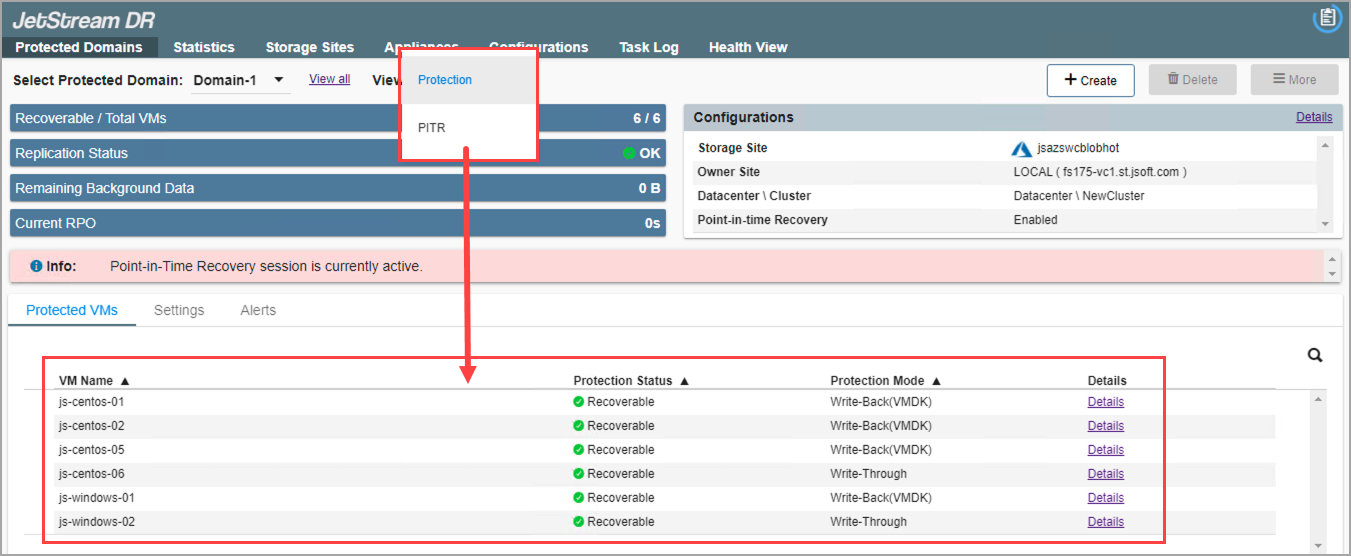Sort by Protection Mode column arrow

(x=936, y=381)
